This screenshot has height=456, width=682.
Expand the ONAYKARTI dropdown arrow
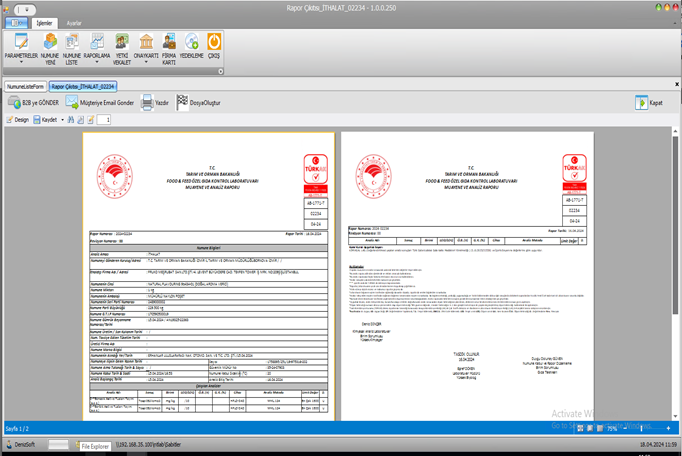click(146, 62)
